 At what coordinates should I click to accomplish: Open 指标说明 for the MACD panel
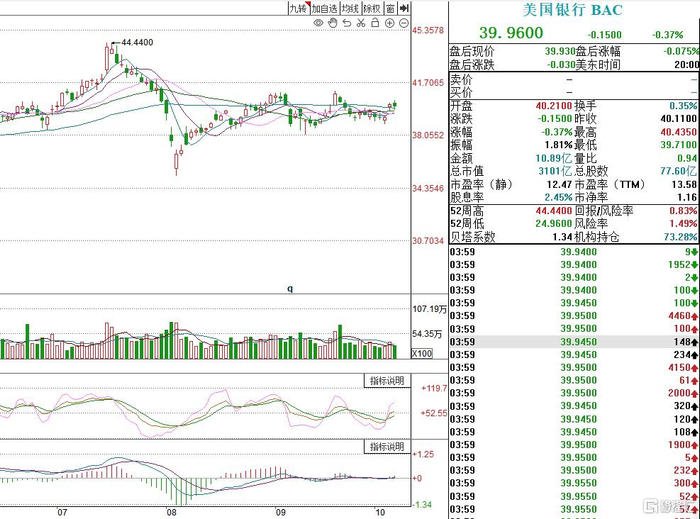(x=387, y=447)
